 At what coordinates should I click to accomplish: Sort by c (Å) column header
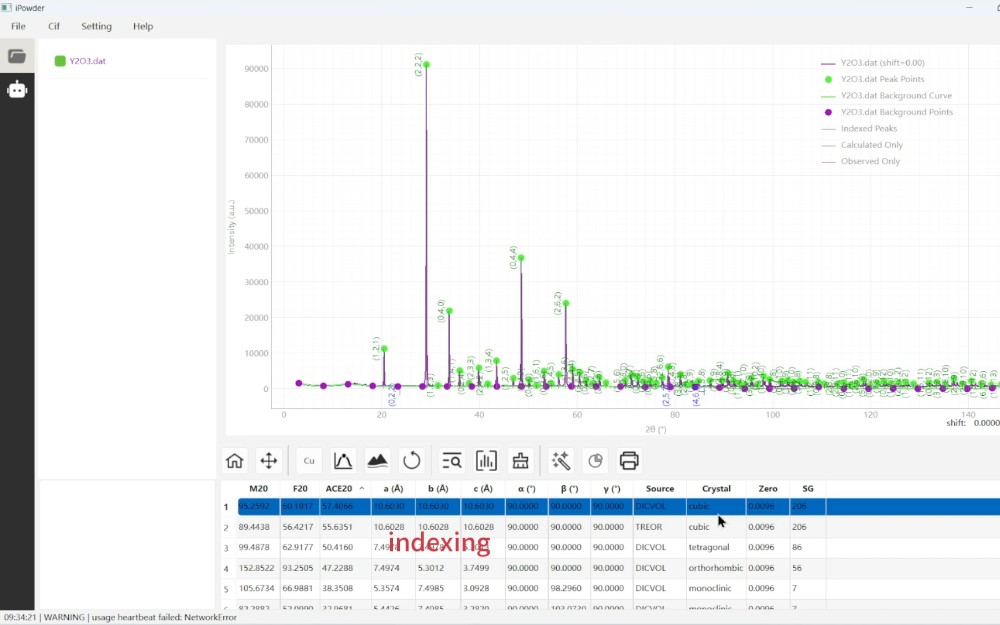[483, 489]
